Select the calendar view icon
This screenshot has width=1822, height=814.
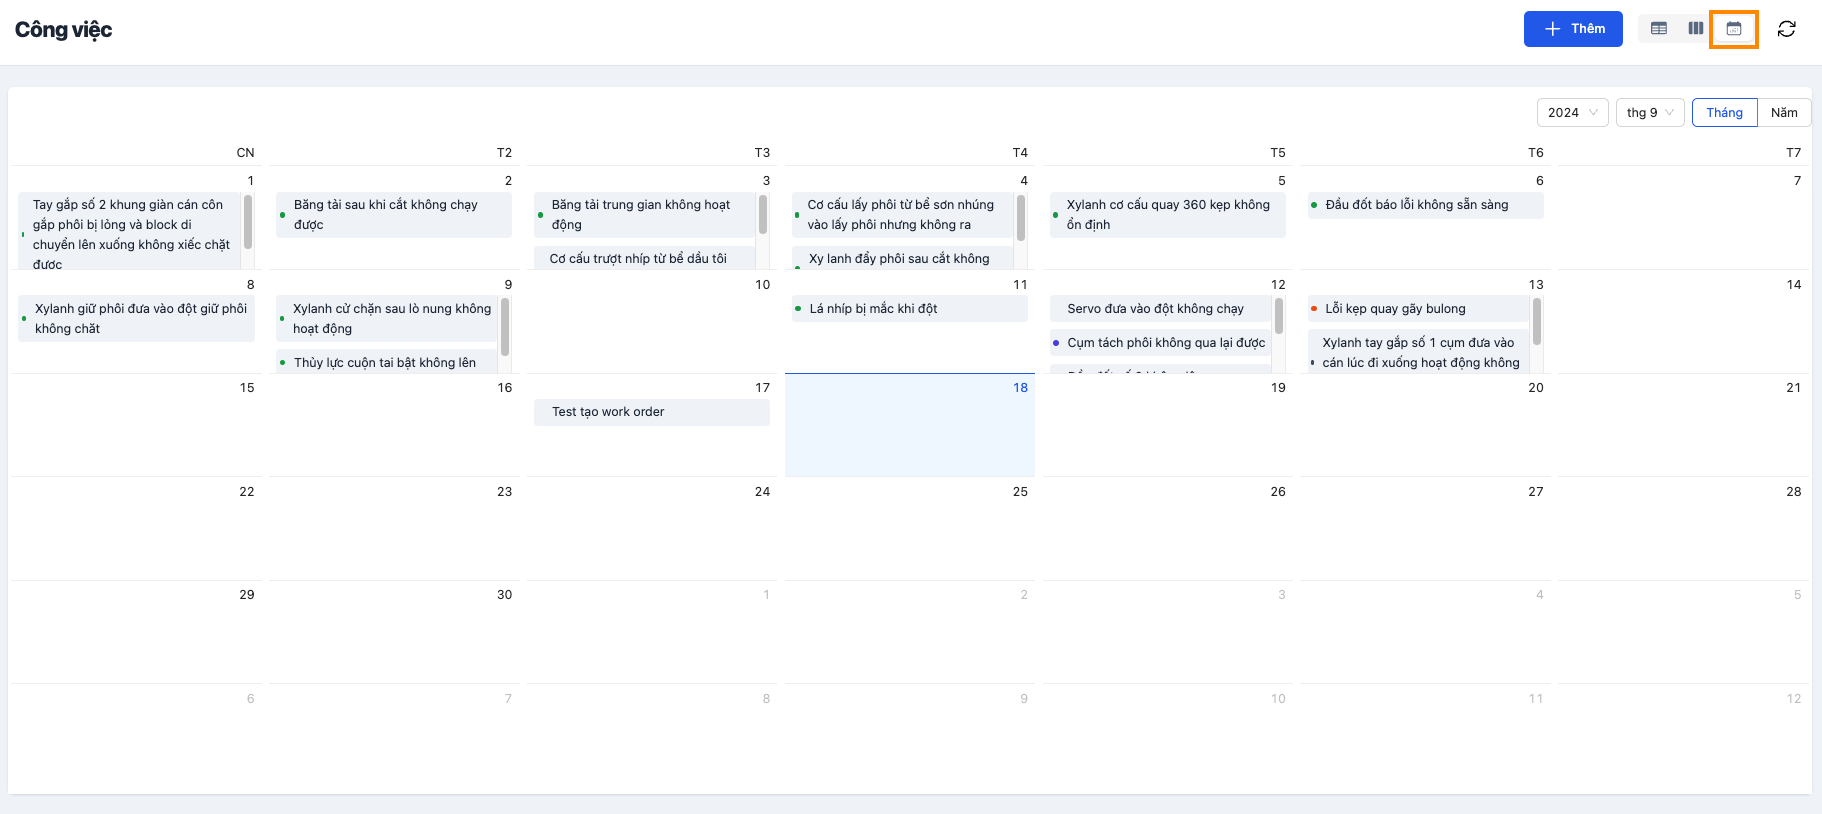coord(1734,29)
